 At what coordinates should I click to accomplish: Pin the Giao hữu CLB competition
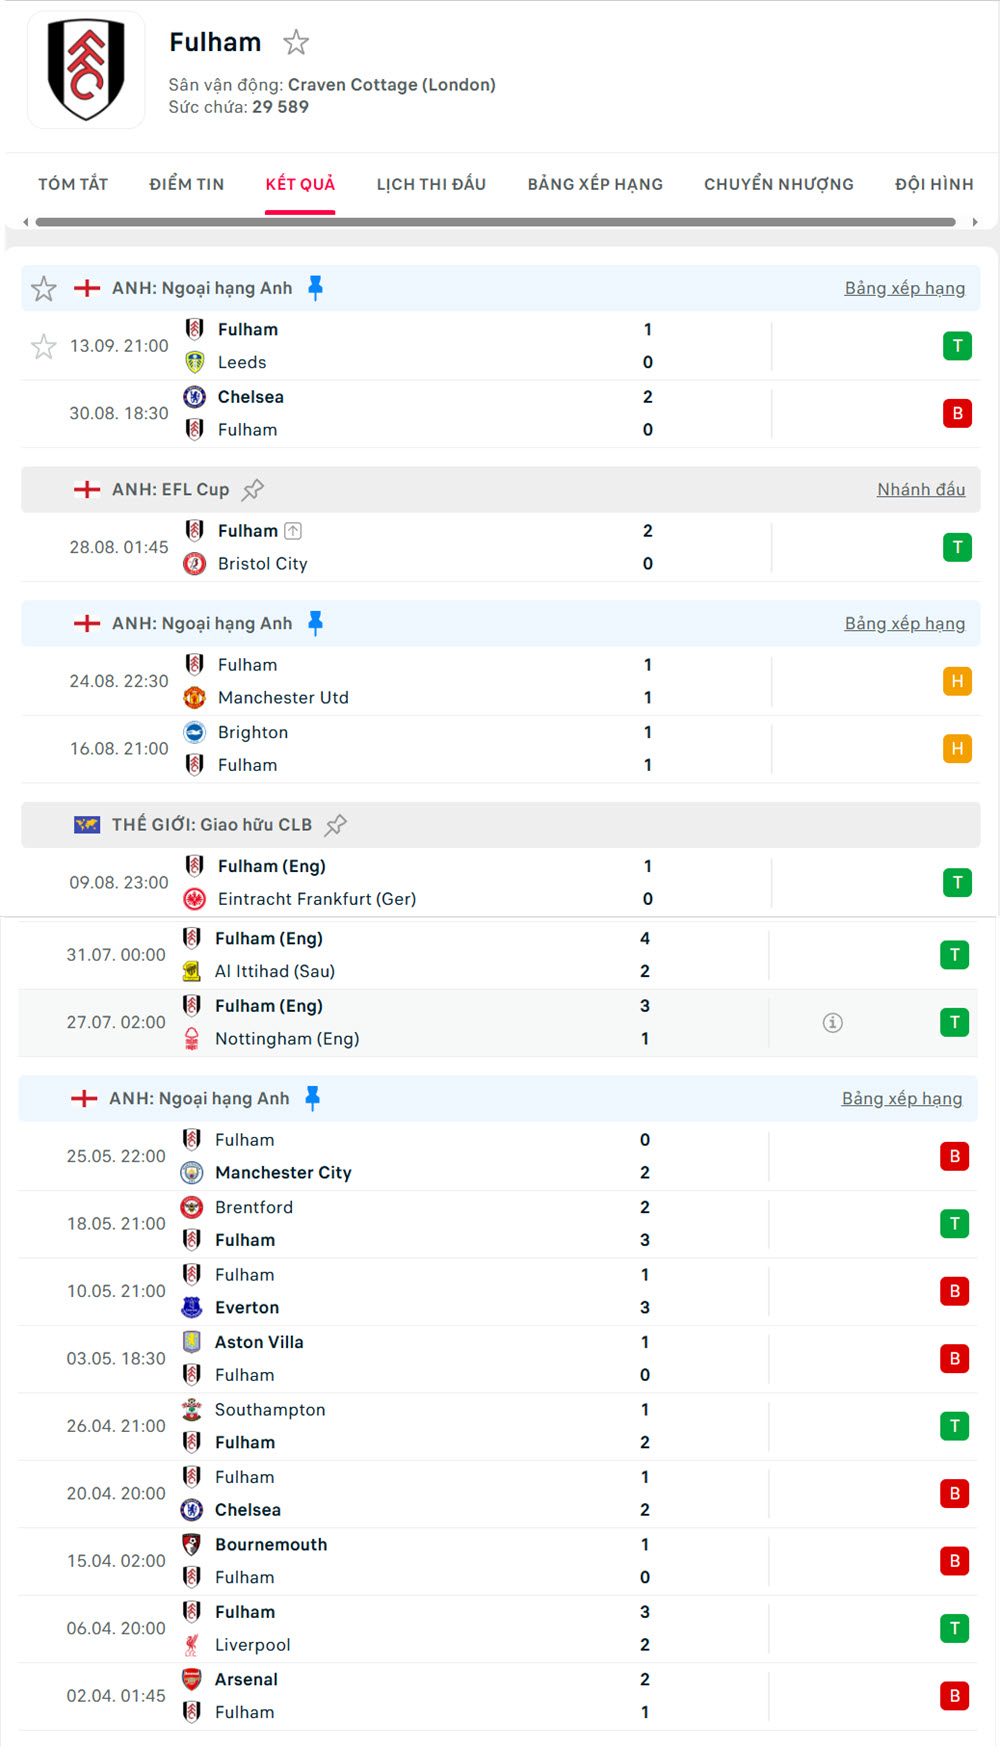tap(336, 825)
